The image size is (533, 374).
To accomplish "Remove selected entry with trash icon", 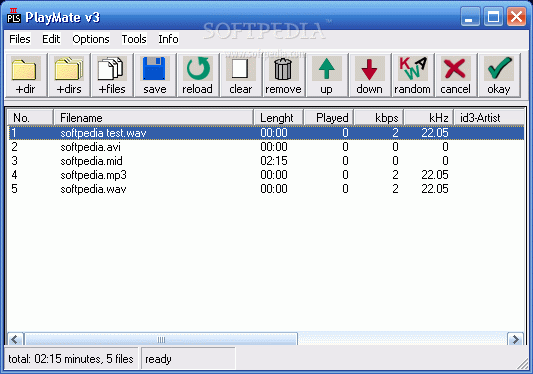I will click(x=283, y=75).
